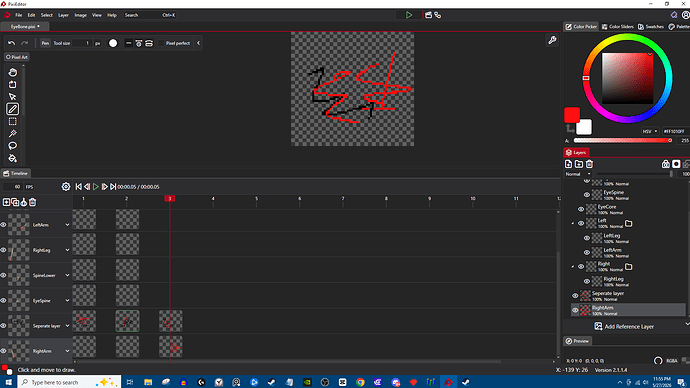Select the Move viewport hand tool
Viewport: 690px width, 388px height.
point(13,72)
